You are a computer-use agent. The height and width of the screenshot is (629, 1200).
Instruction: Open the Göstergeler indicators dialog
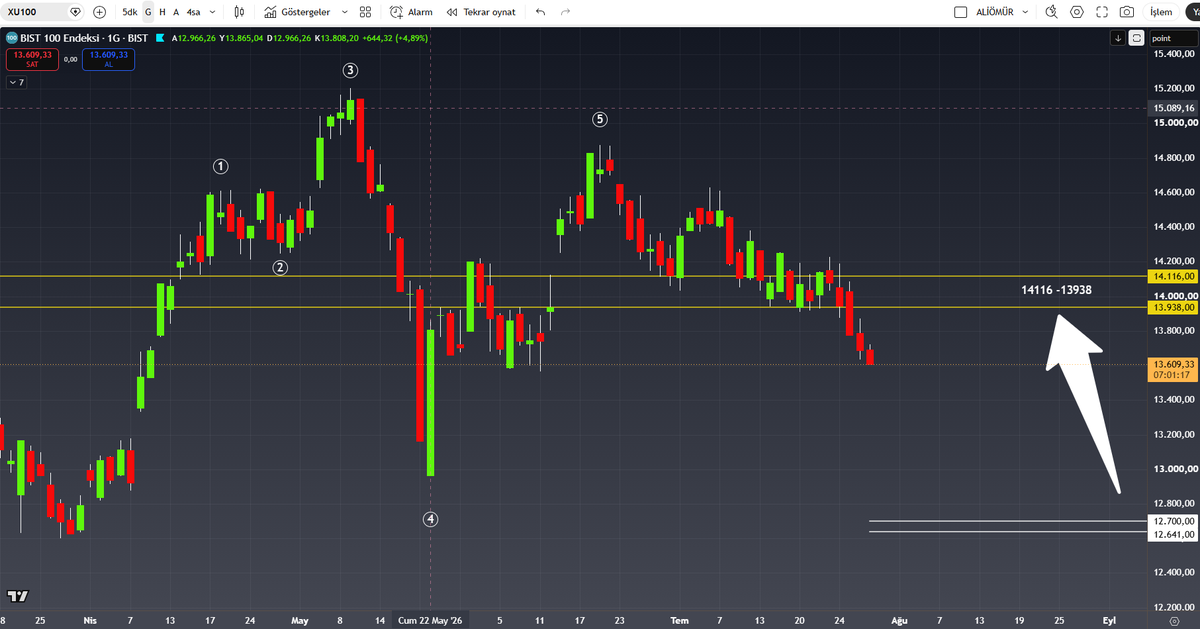pos(298,12)
